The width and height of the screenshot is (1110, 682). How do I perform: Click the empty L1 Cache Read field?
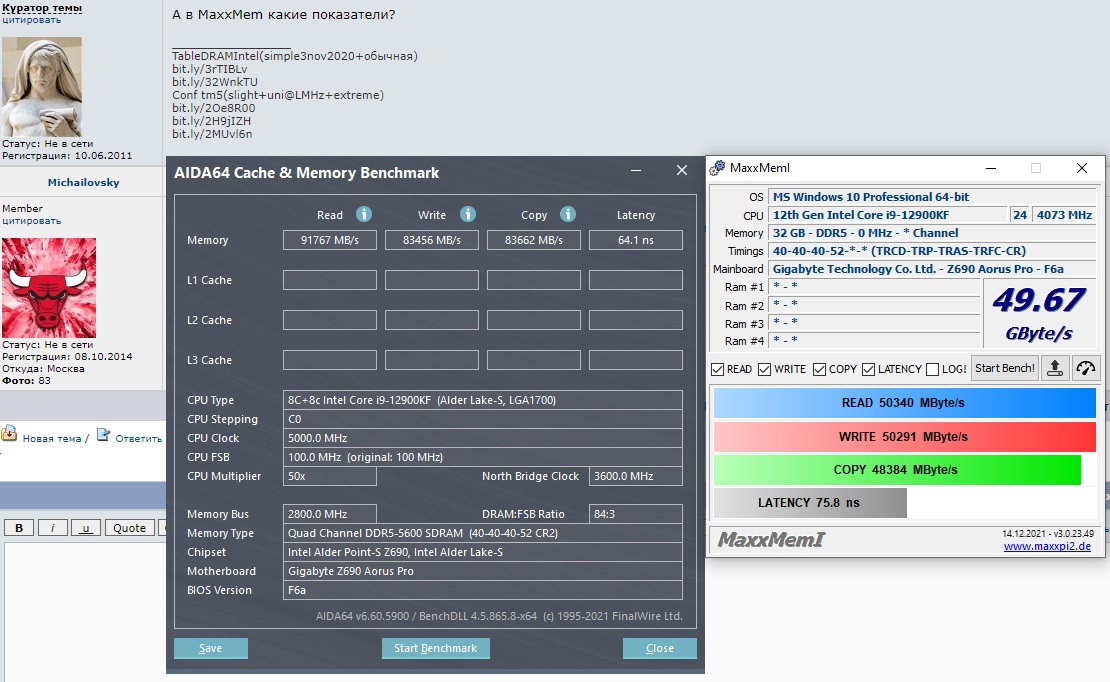pos(330,280)
